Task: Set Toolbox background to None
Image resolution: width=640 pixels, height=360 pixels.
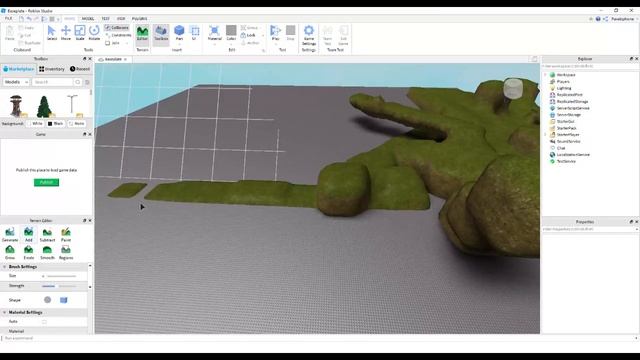Action: click(x=77, y=123)
